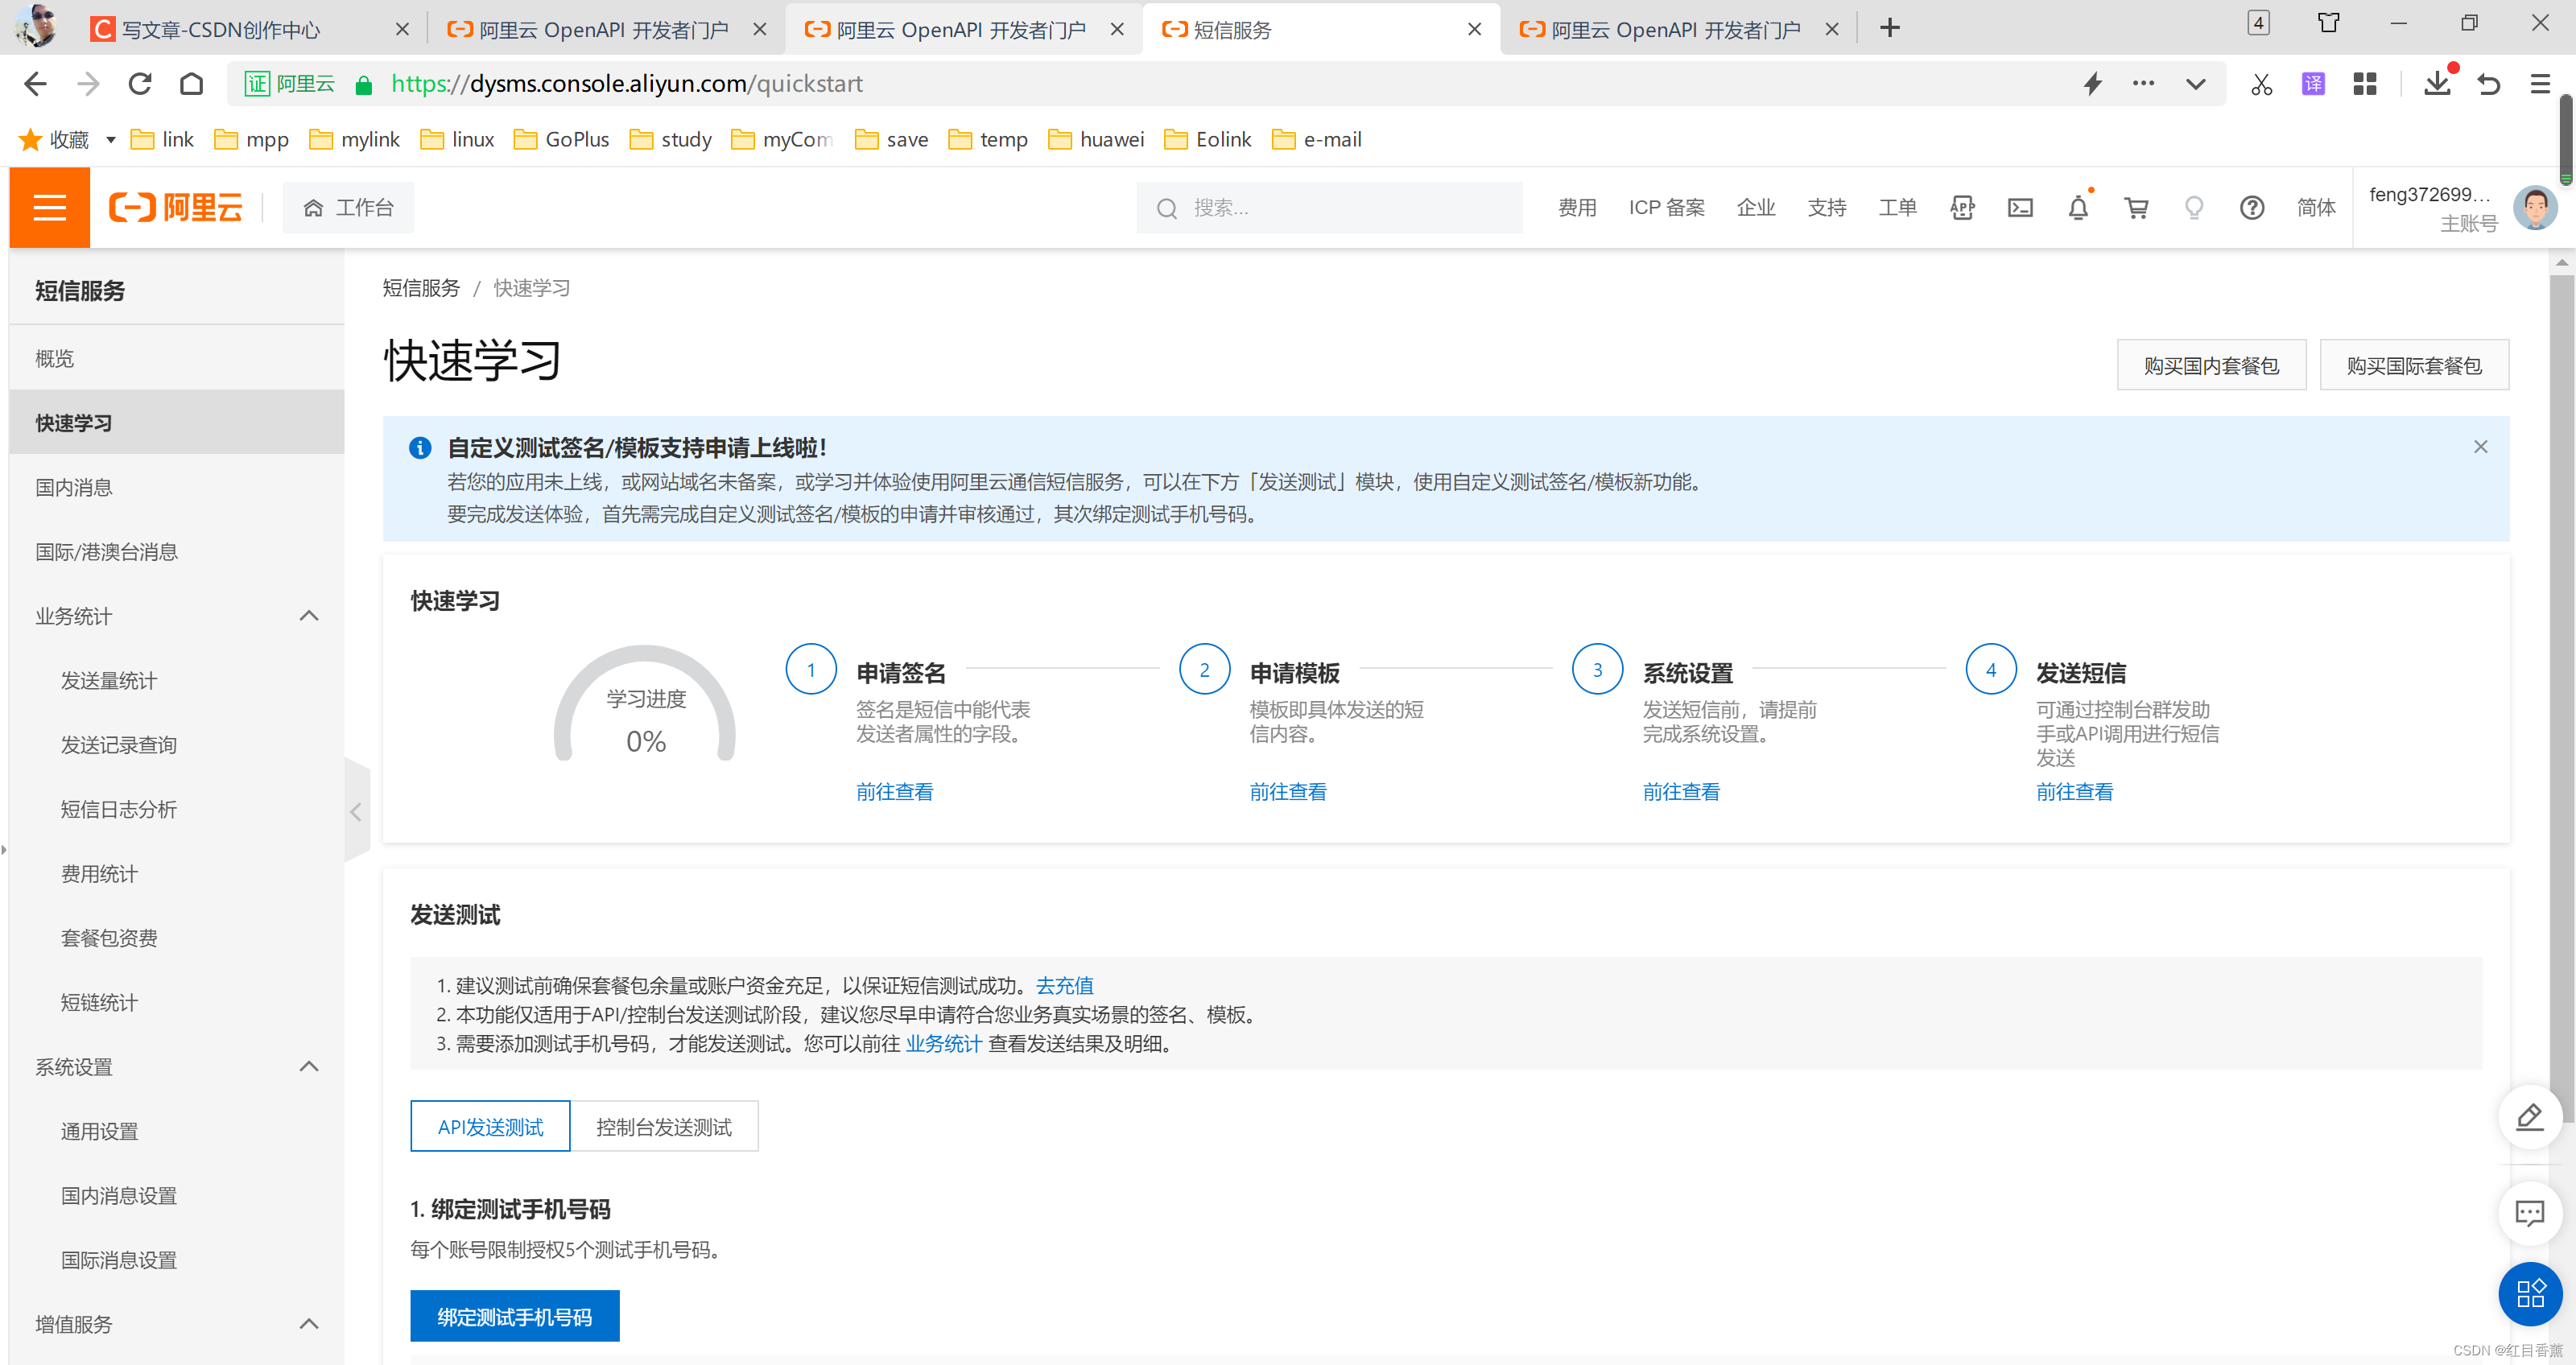
Task: Open a new browser tab
Action: 1889,28
